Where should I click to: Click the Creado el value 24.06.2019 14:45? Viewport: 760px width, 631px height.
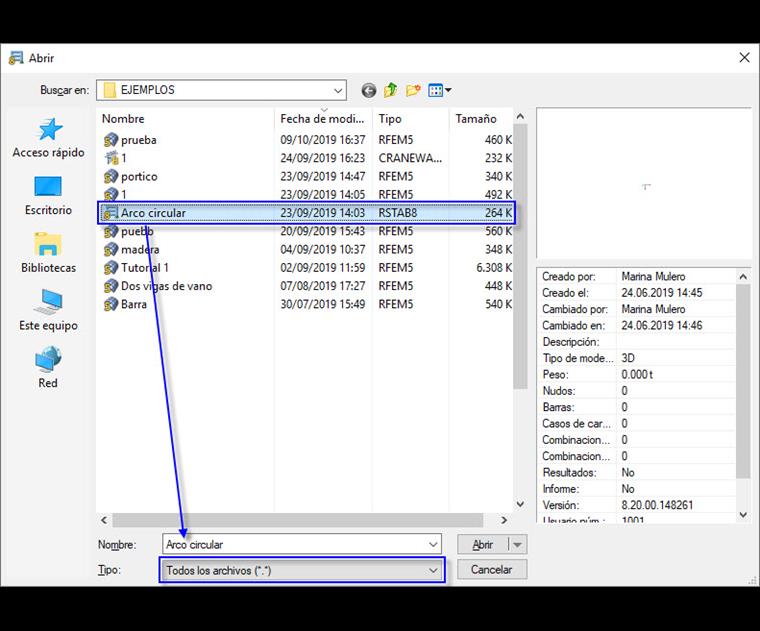point(662,293)
